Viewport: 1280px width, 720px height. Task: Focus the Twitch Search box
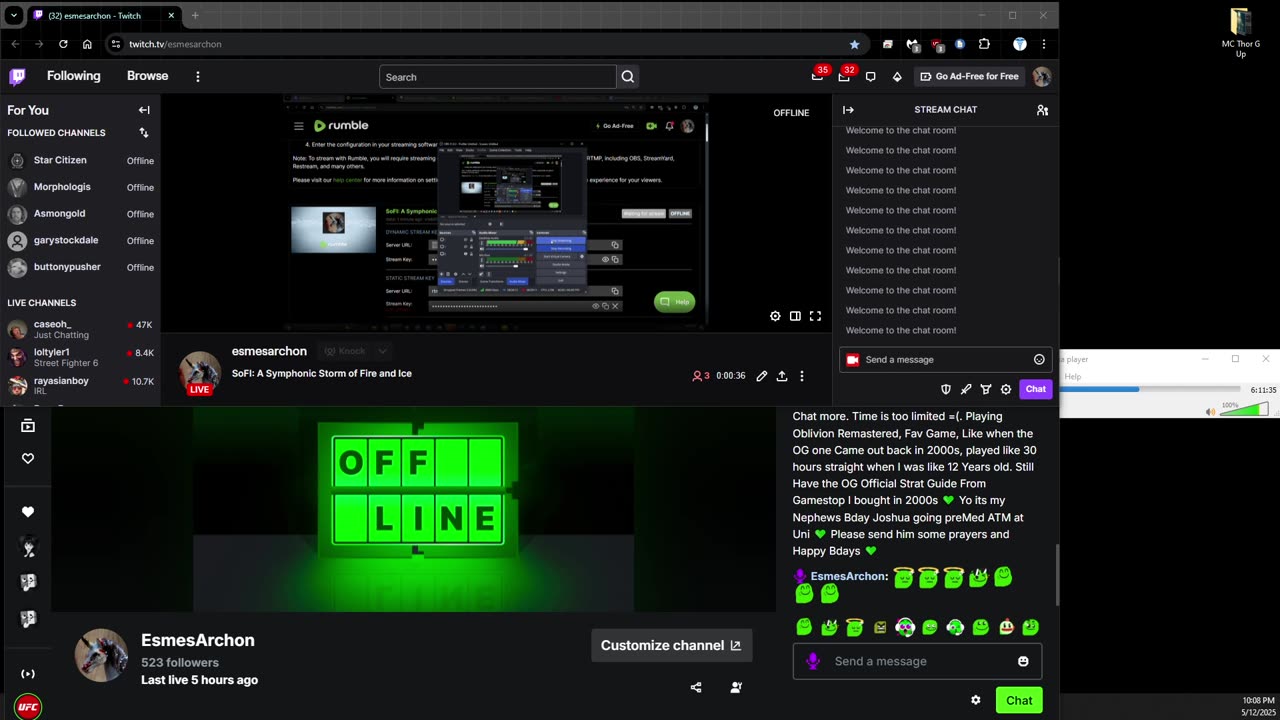(x=497, y=77)
